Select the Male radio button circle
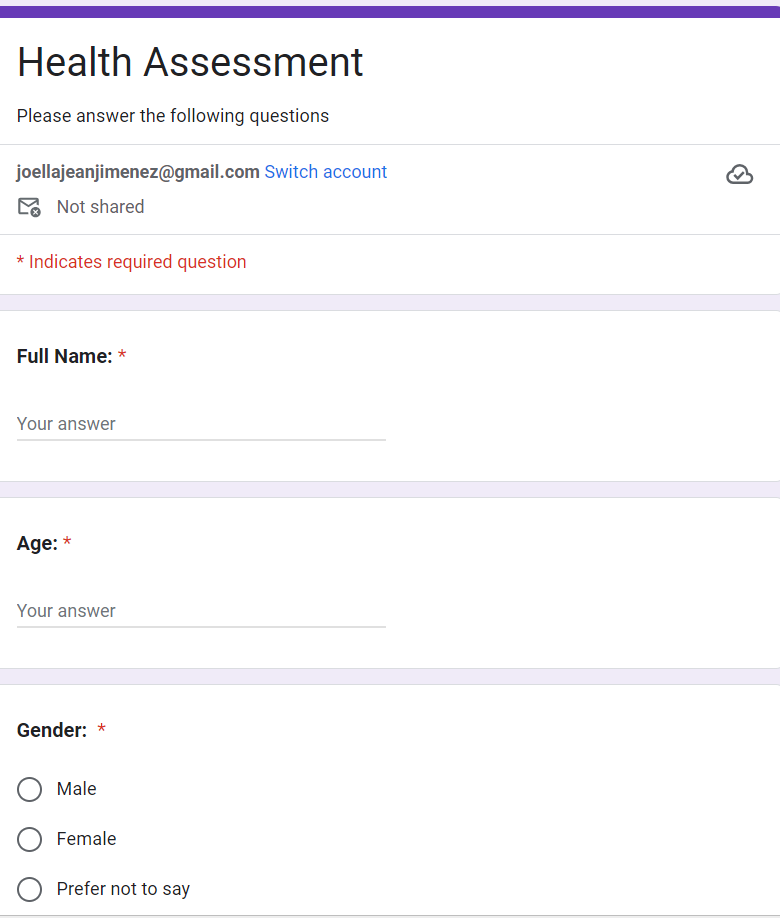This screenshot has height=918, width=780. pyautogui.click(x=30, y=789)
